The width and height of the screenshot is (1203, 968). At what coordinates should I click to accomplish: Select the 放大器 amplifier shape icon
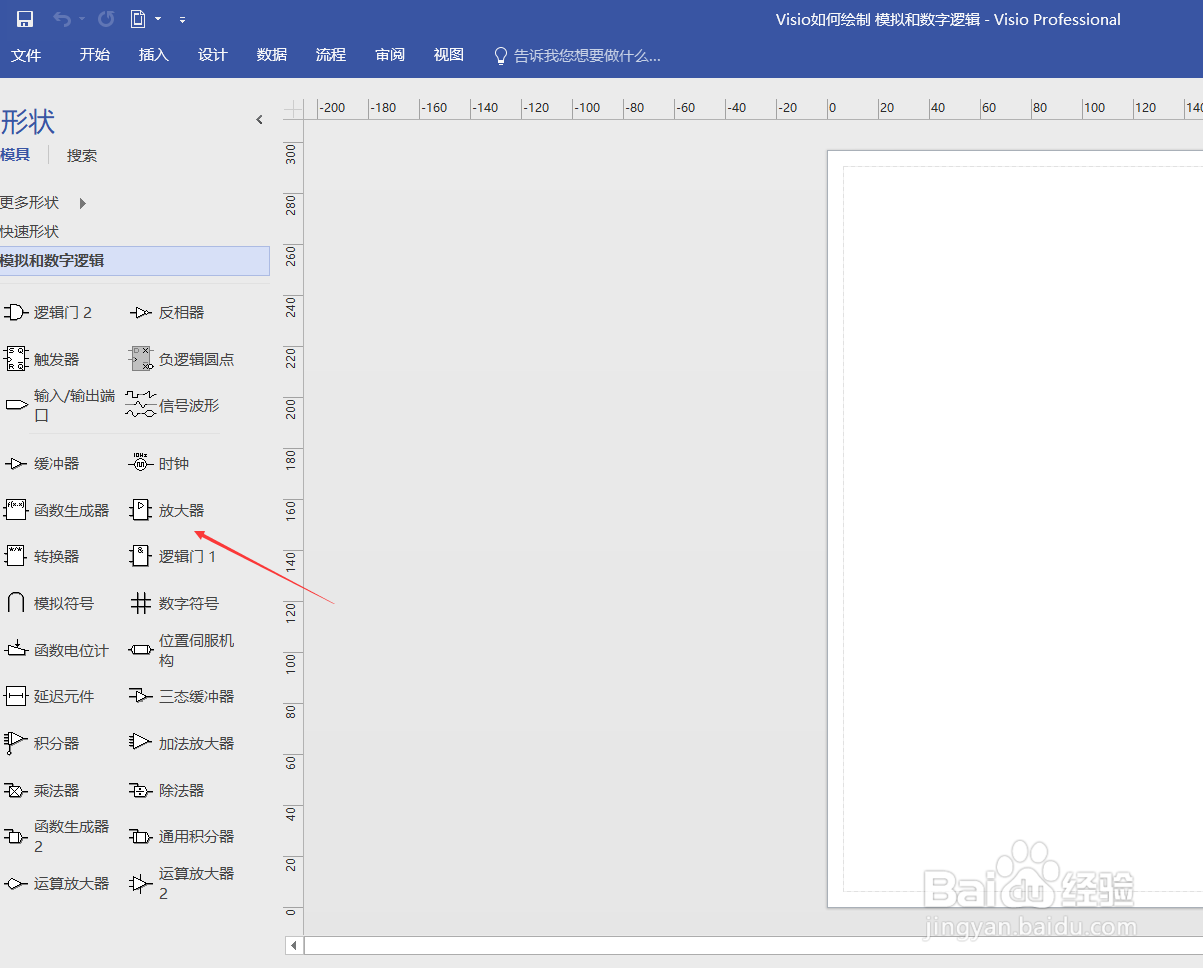pyautogui.click(x=141, y=510)
